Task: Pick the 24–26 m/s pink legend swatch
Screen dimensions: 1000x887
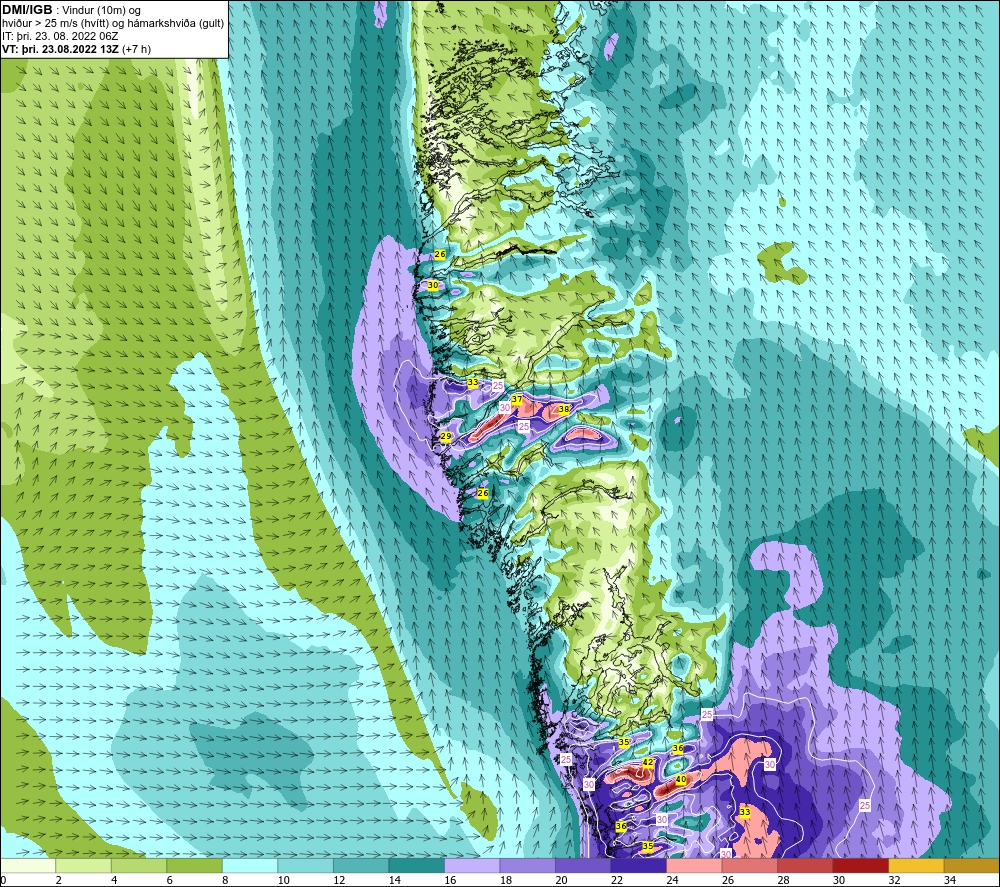Action: (x=694, y=865)
